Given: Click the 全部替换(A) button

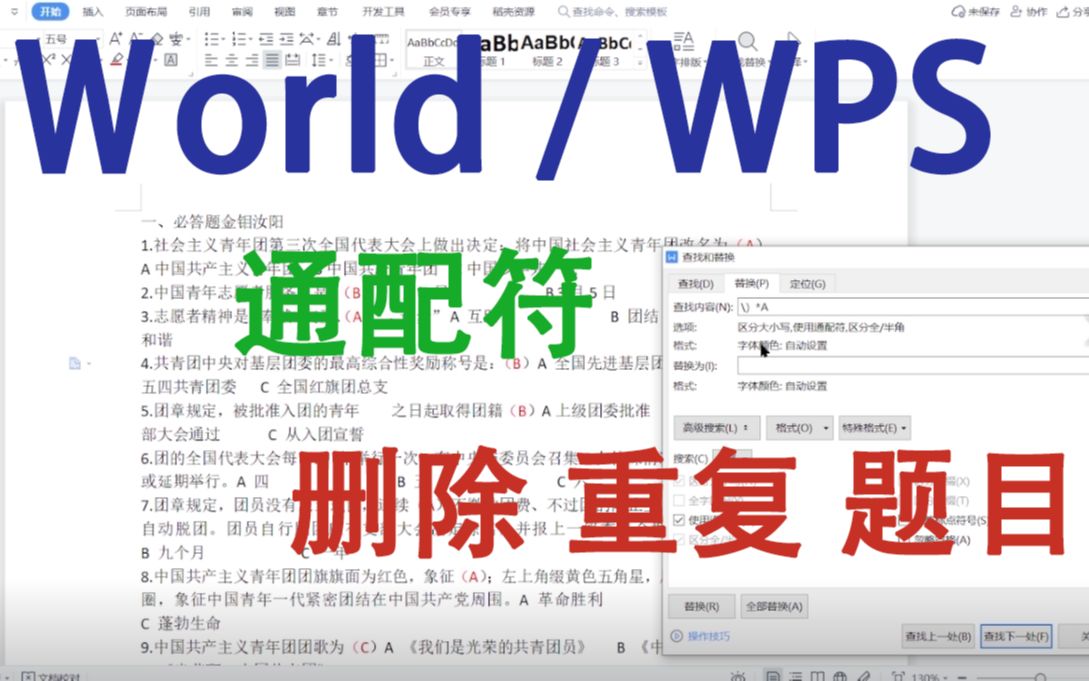Looking at the screenshot, I should [x=775, y=606].
